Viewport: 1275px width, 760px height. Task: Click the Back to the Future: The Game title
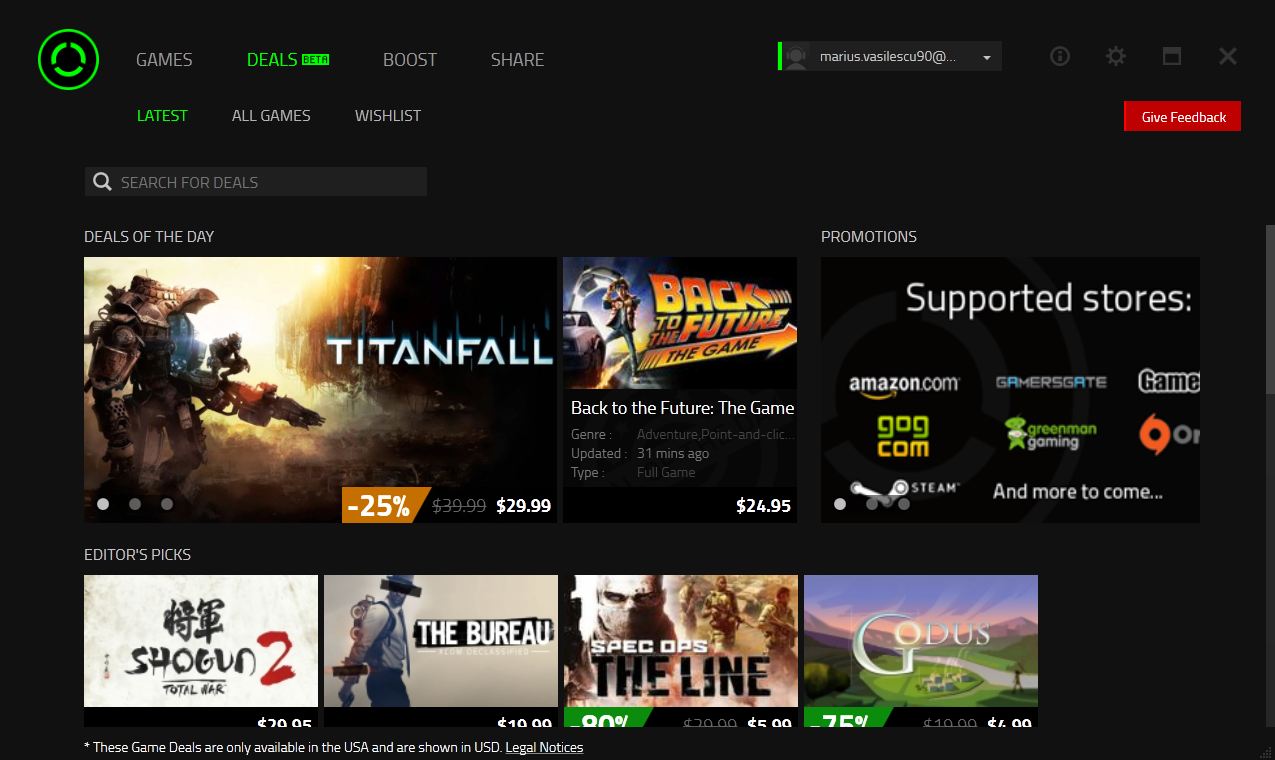pos(682,407)
